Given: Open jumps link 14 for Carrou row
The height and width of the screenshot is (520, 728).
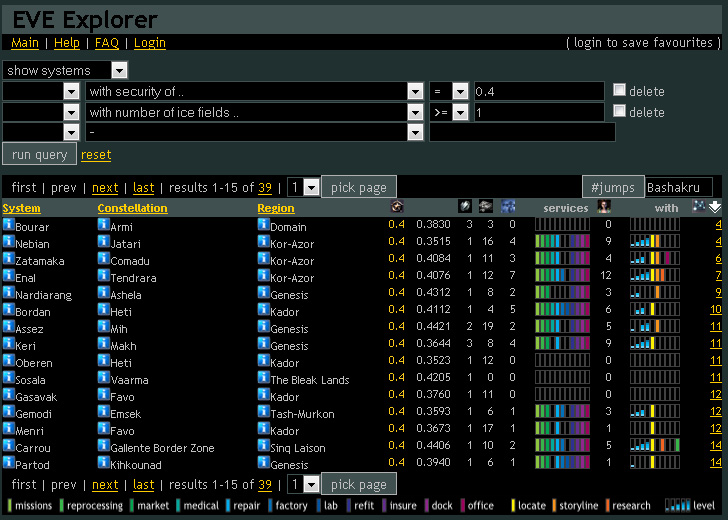Looking at the screenshot, I should [x=715, y=446].
